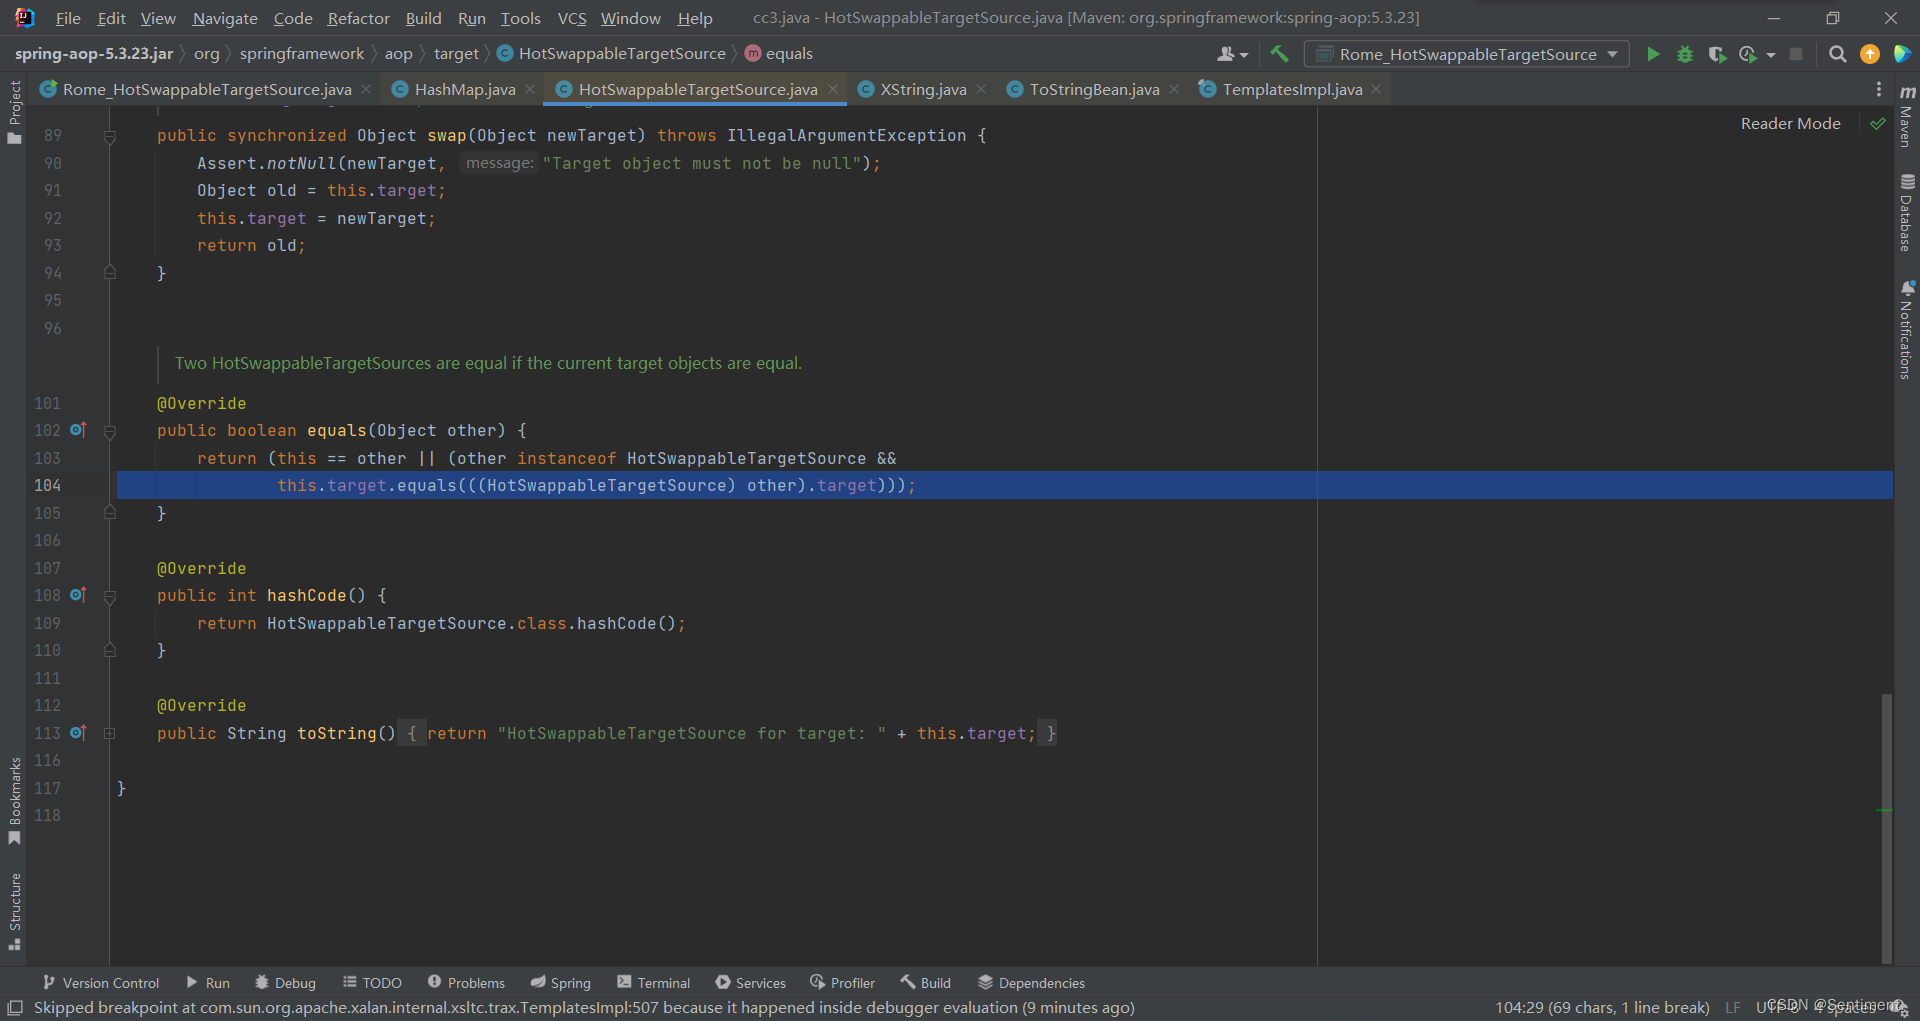Screen dimensions: 1920x1021
Task: Open the colorful toolbox icon at top right
Action: tap(1902, 54)
